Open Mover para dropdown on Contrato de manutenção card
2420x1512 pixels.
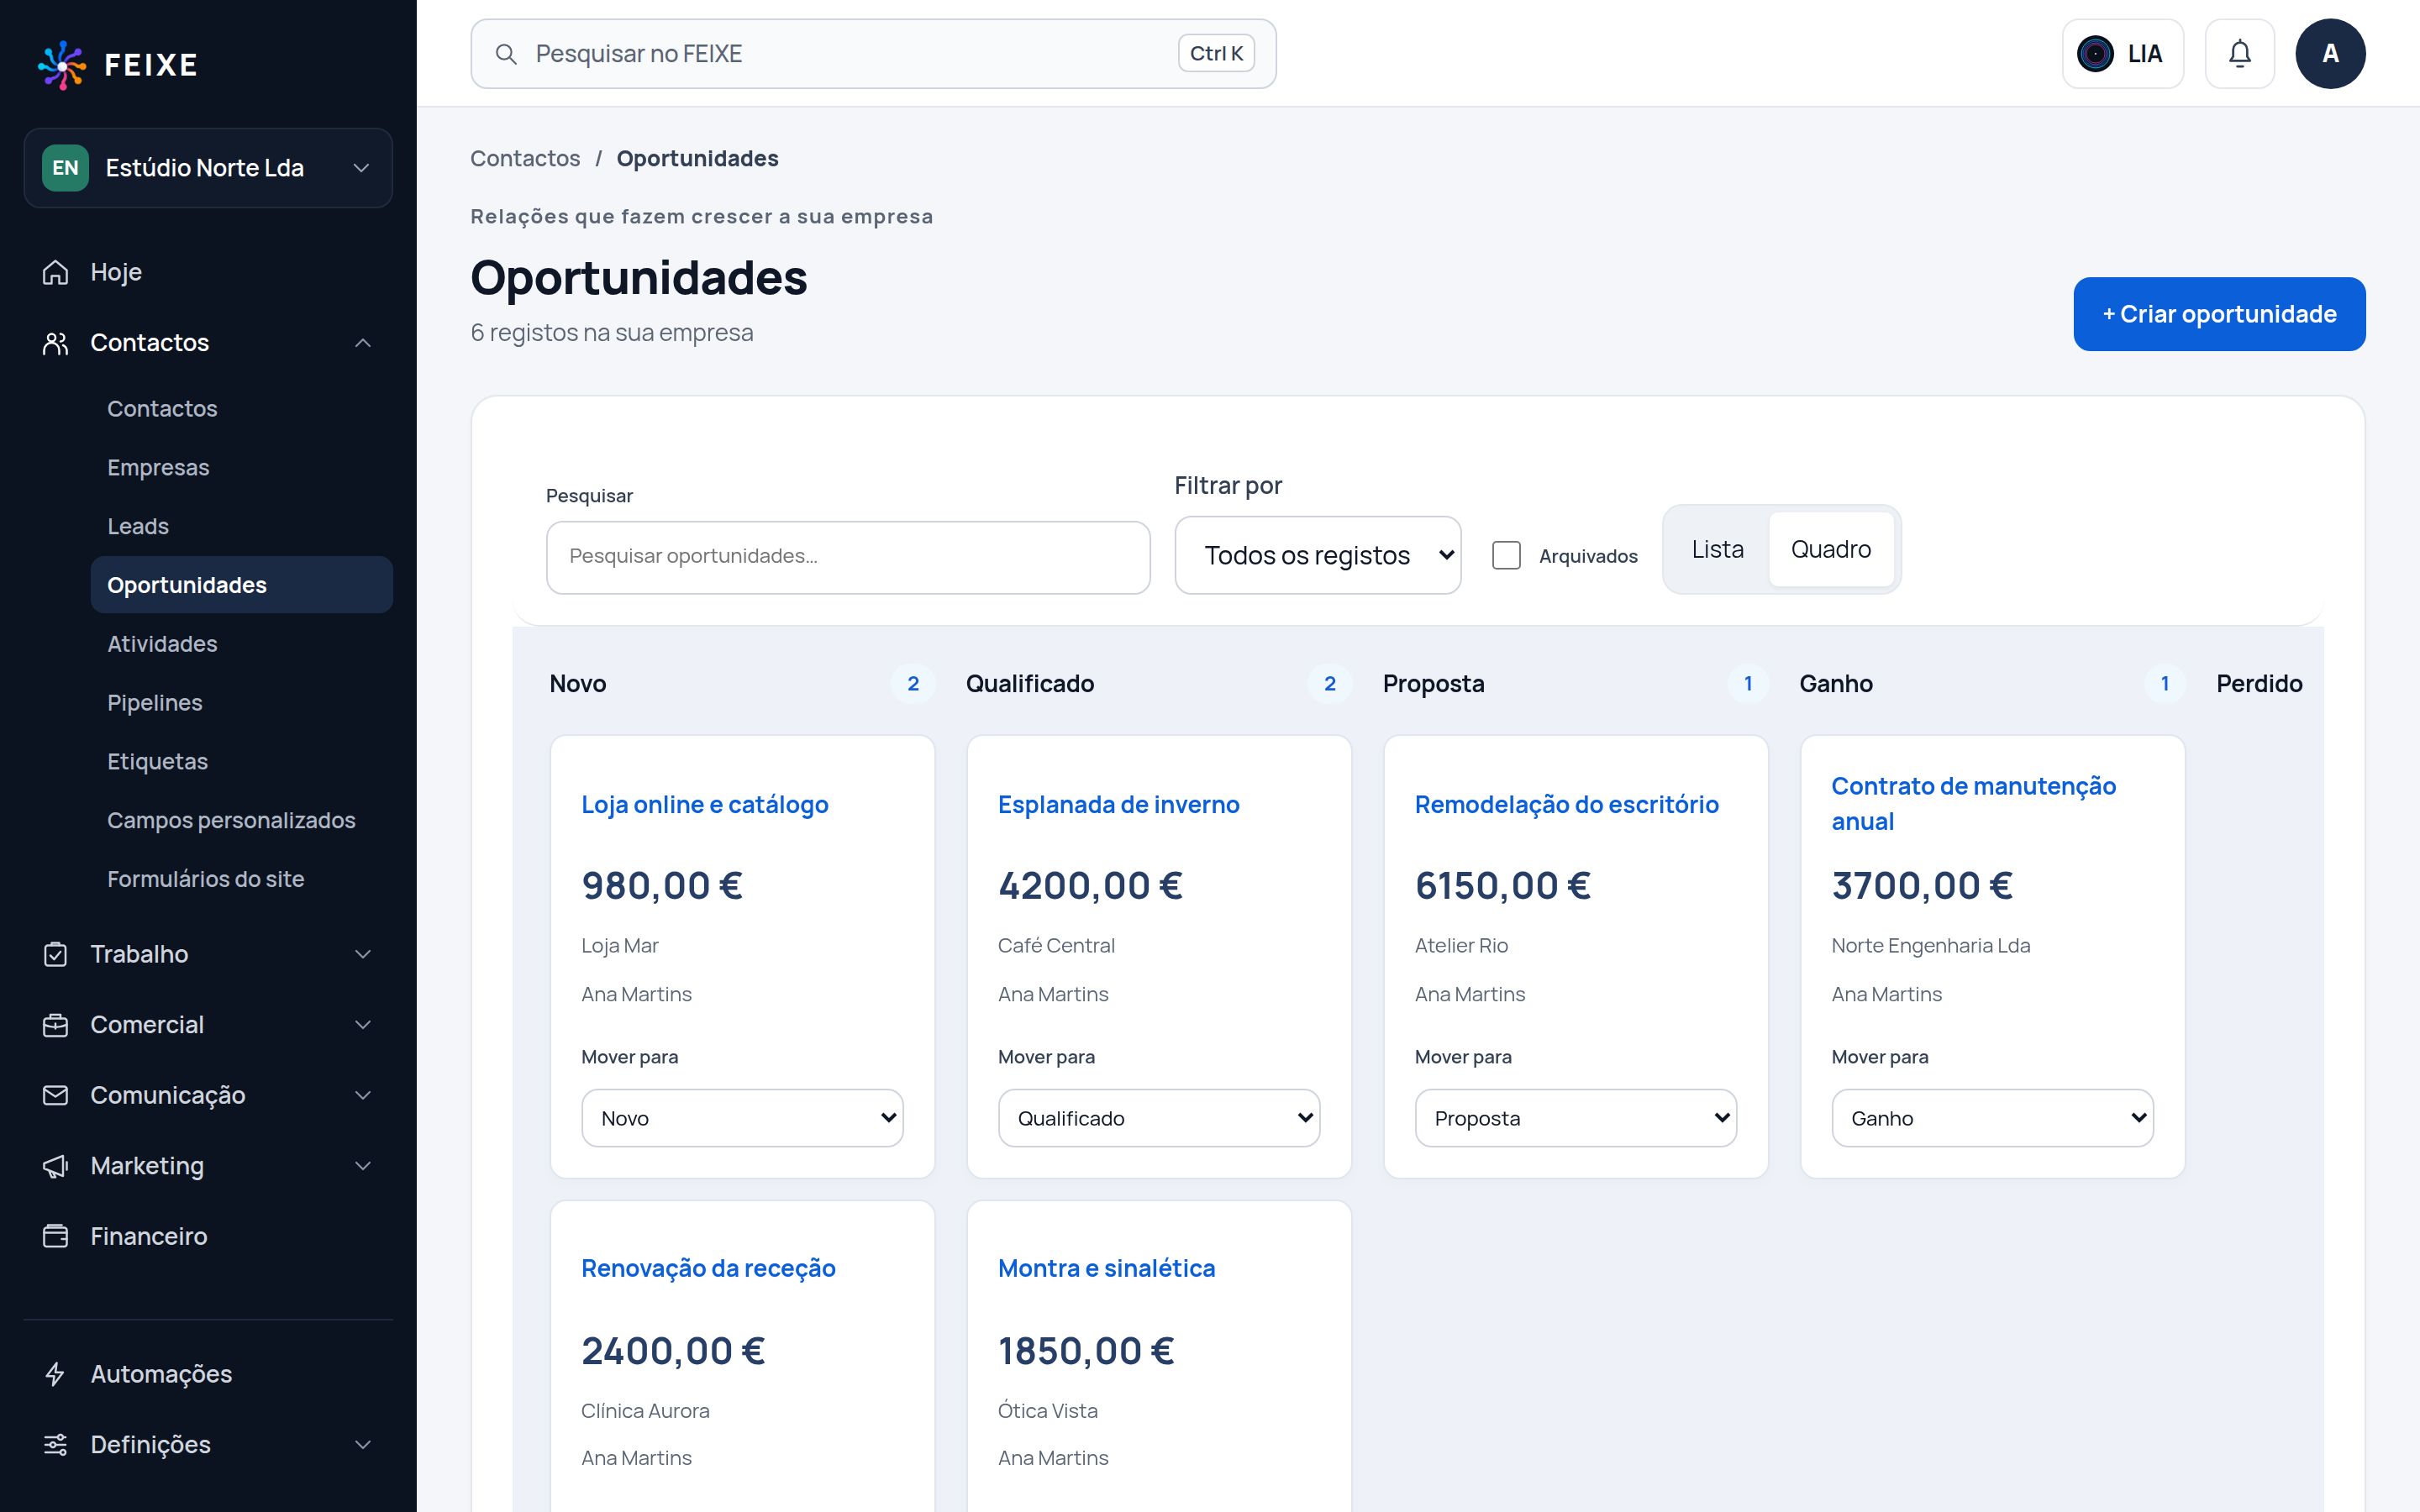tap(1992, 1118)
